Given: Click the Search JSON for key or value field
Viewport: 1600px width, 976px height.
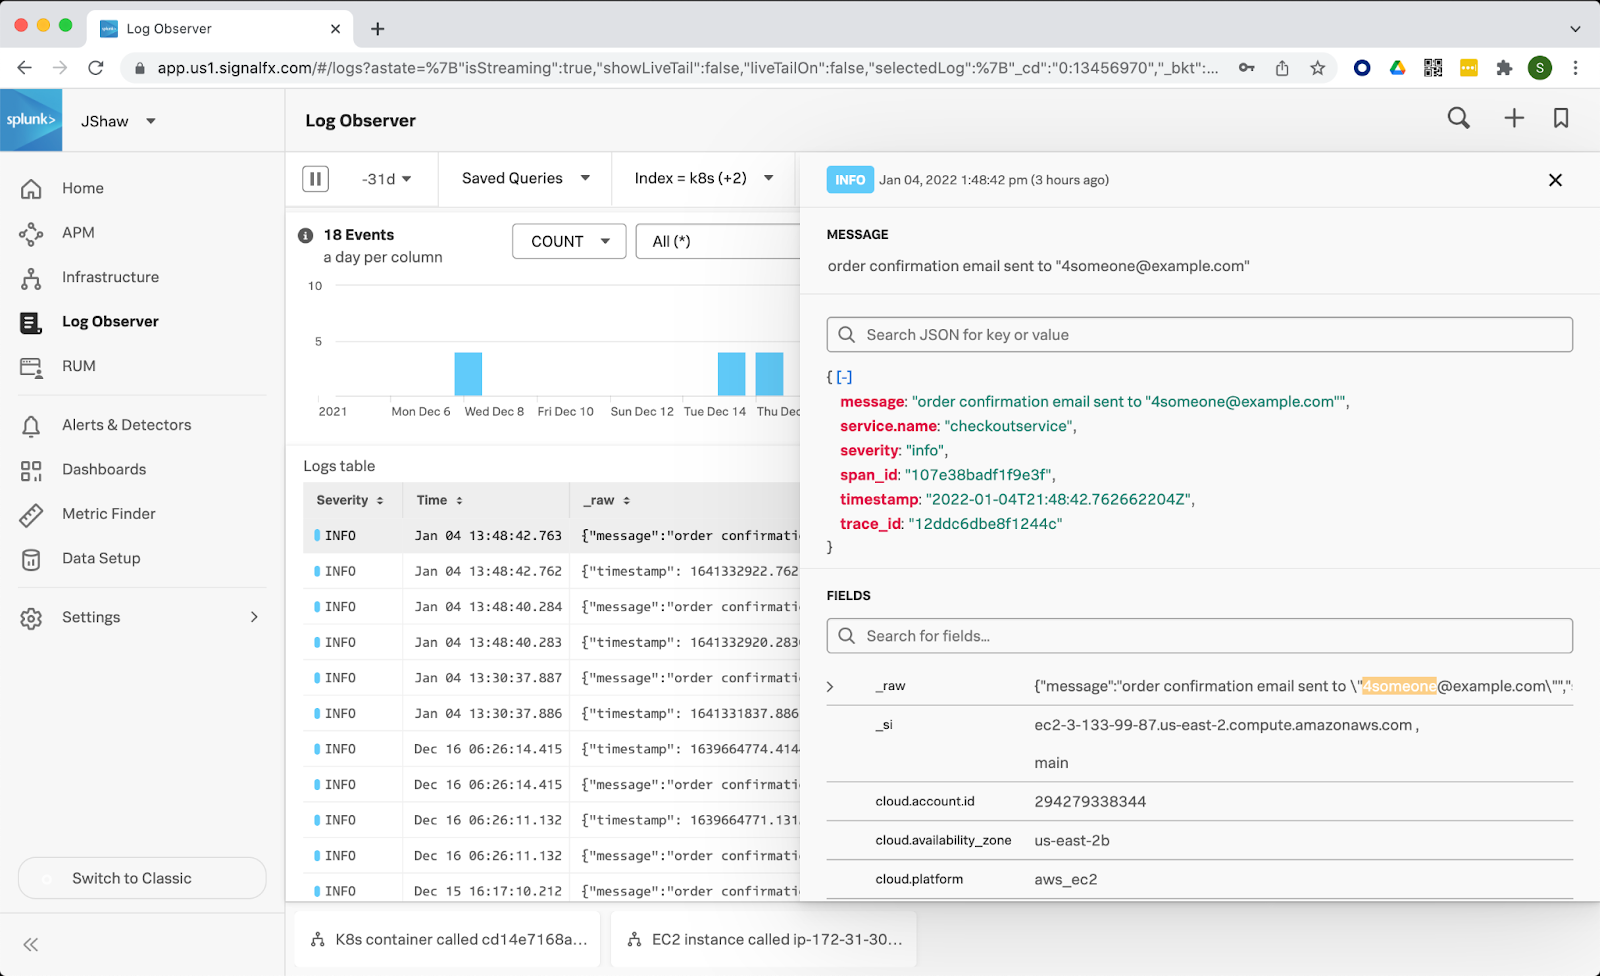Looking at the screenshot, I should tap(1199, 334).
